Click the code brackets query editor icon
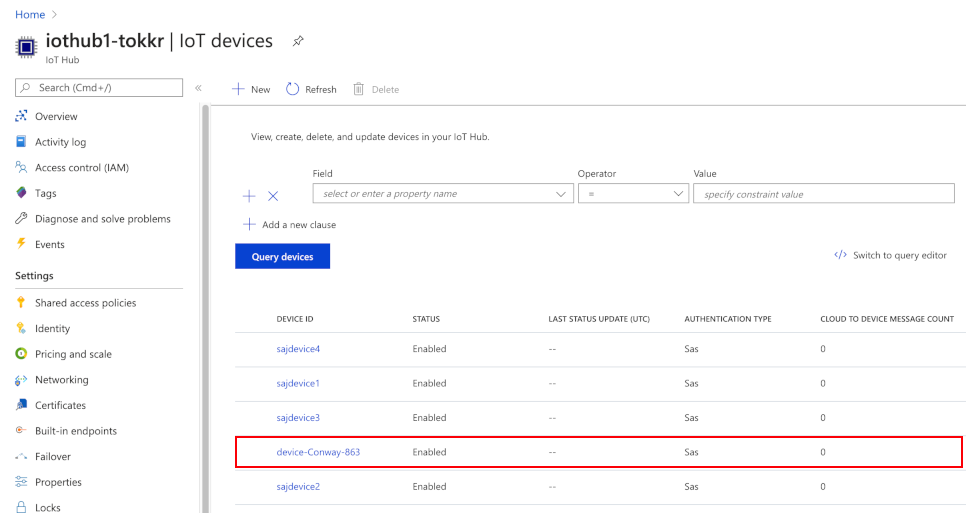966x513 pixels. pos(840,255)
